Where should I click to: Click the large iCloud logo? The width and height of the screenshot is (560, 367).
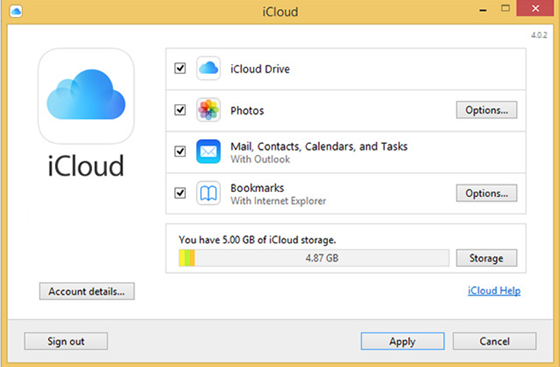point(86,96)
